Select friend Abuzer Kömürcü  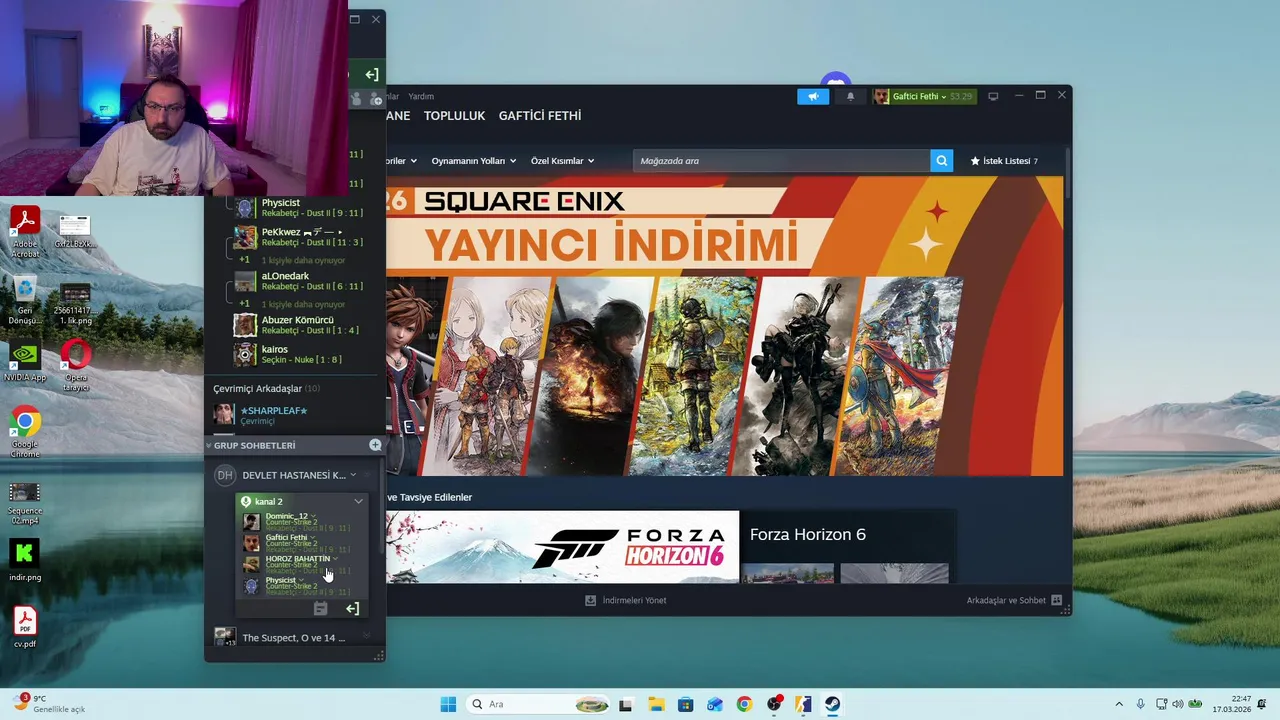(298, 325)
